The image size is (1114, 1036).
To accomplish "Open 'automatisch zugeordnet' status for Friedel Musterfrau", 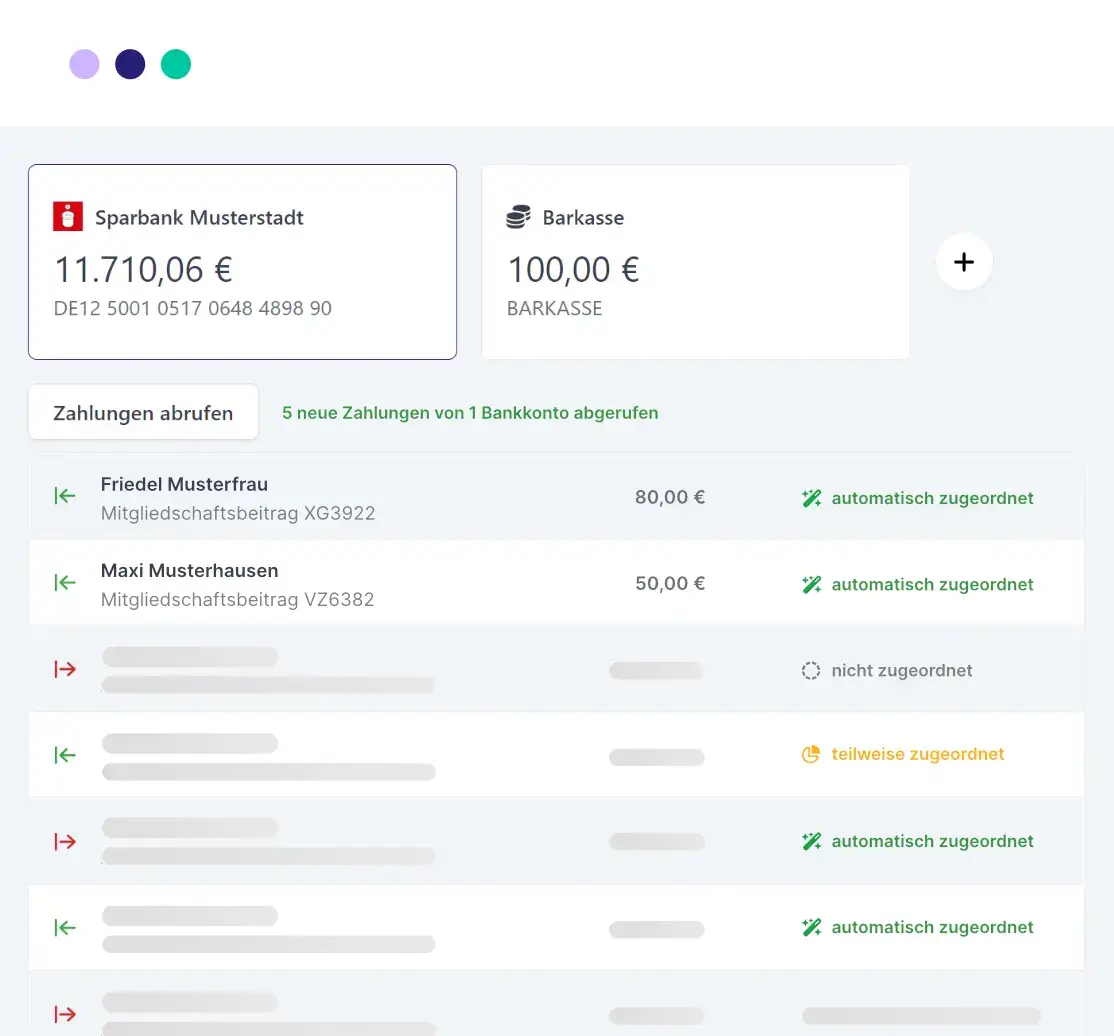I will pyautogui.click(x=932, y=498).
